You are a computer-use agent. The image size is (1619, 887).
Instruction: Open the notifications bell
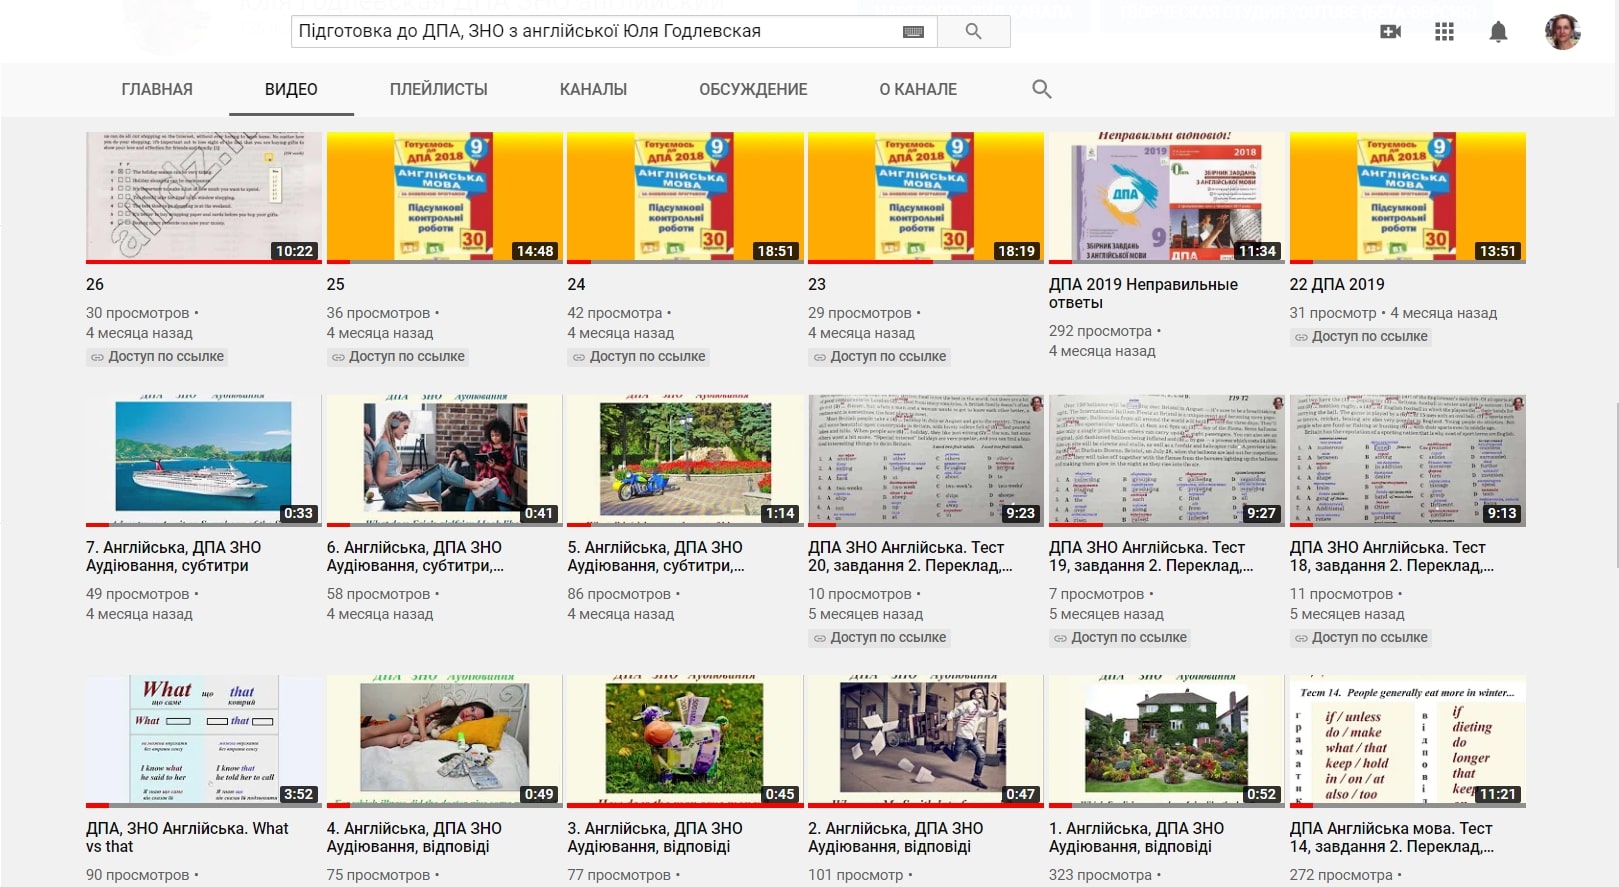(1498, 32)
